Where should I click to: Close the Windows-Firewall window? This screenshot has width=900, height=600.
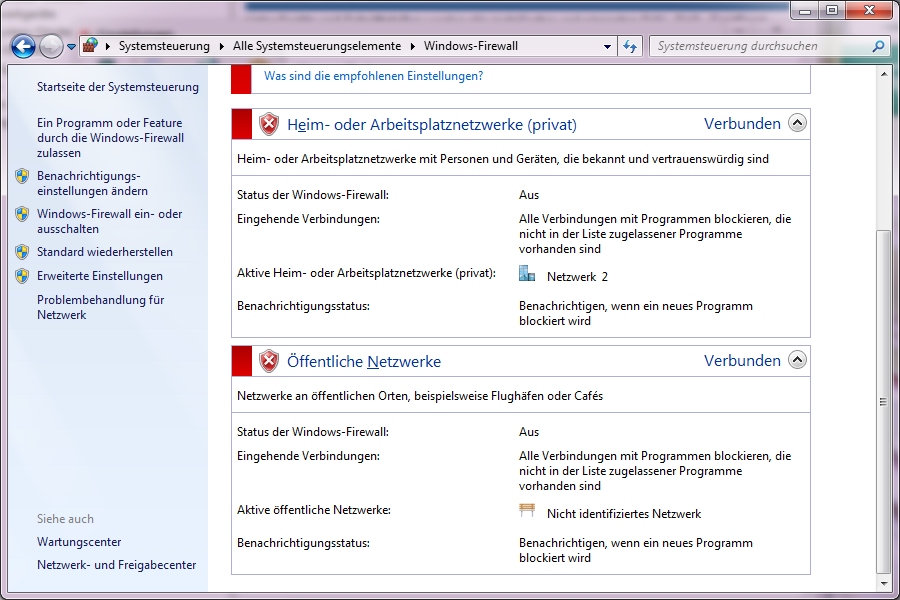869,10
